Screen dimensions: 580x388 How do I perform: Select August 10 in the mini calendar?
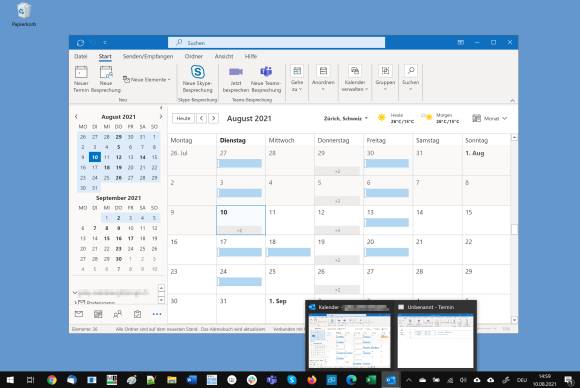95,157
